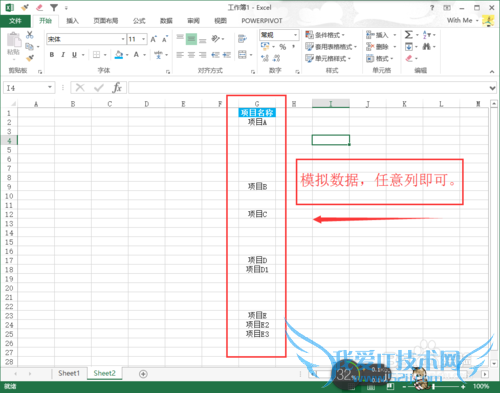Center text horizontally
This screenshot has height=393, width=500.
[x=191, y=55]
